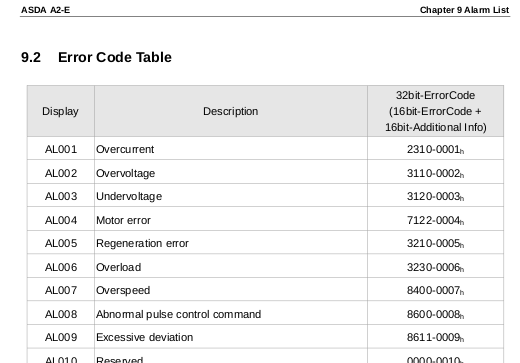Select the 'Overspeed' description
The width and height of the screenshot is (520, 363).
[123, 290]
